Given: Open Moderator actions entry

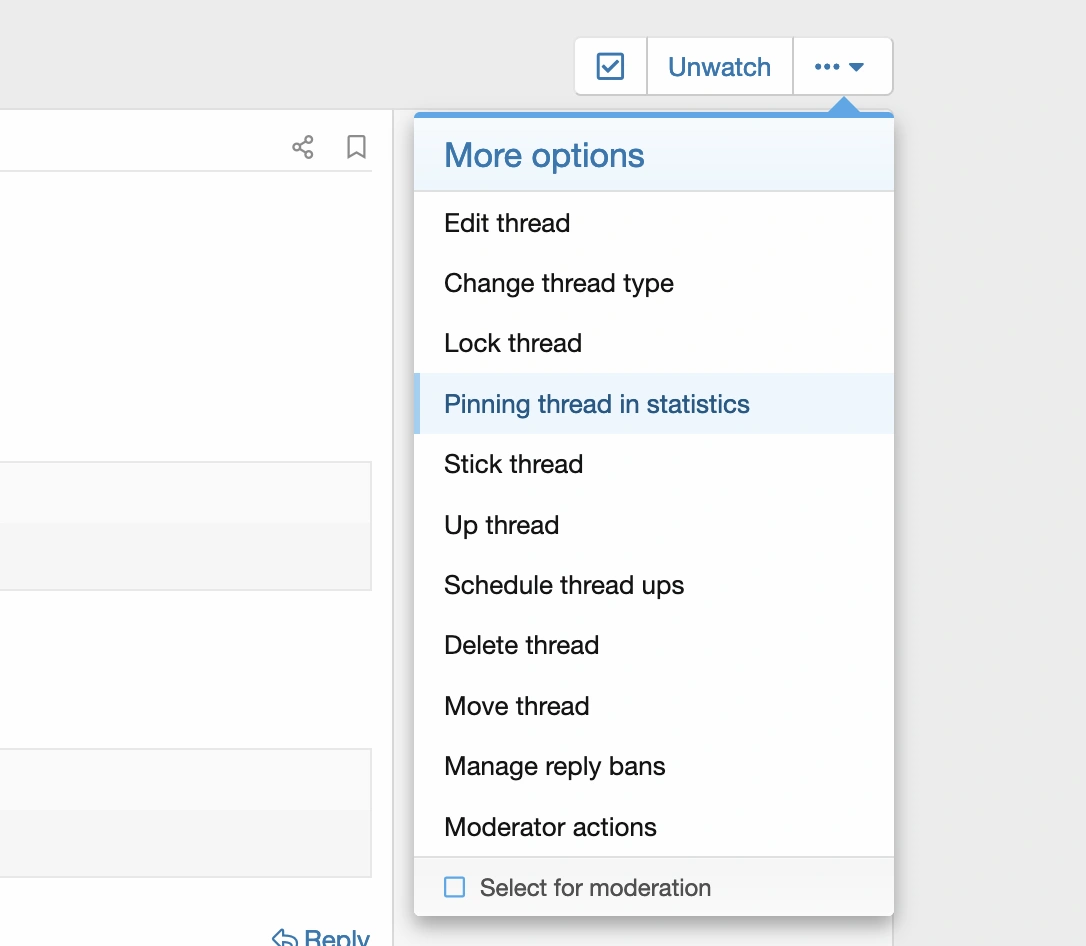Looking at the screenshot, I should click(550, 827).
